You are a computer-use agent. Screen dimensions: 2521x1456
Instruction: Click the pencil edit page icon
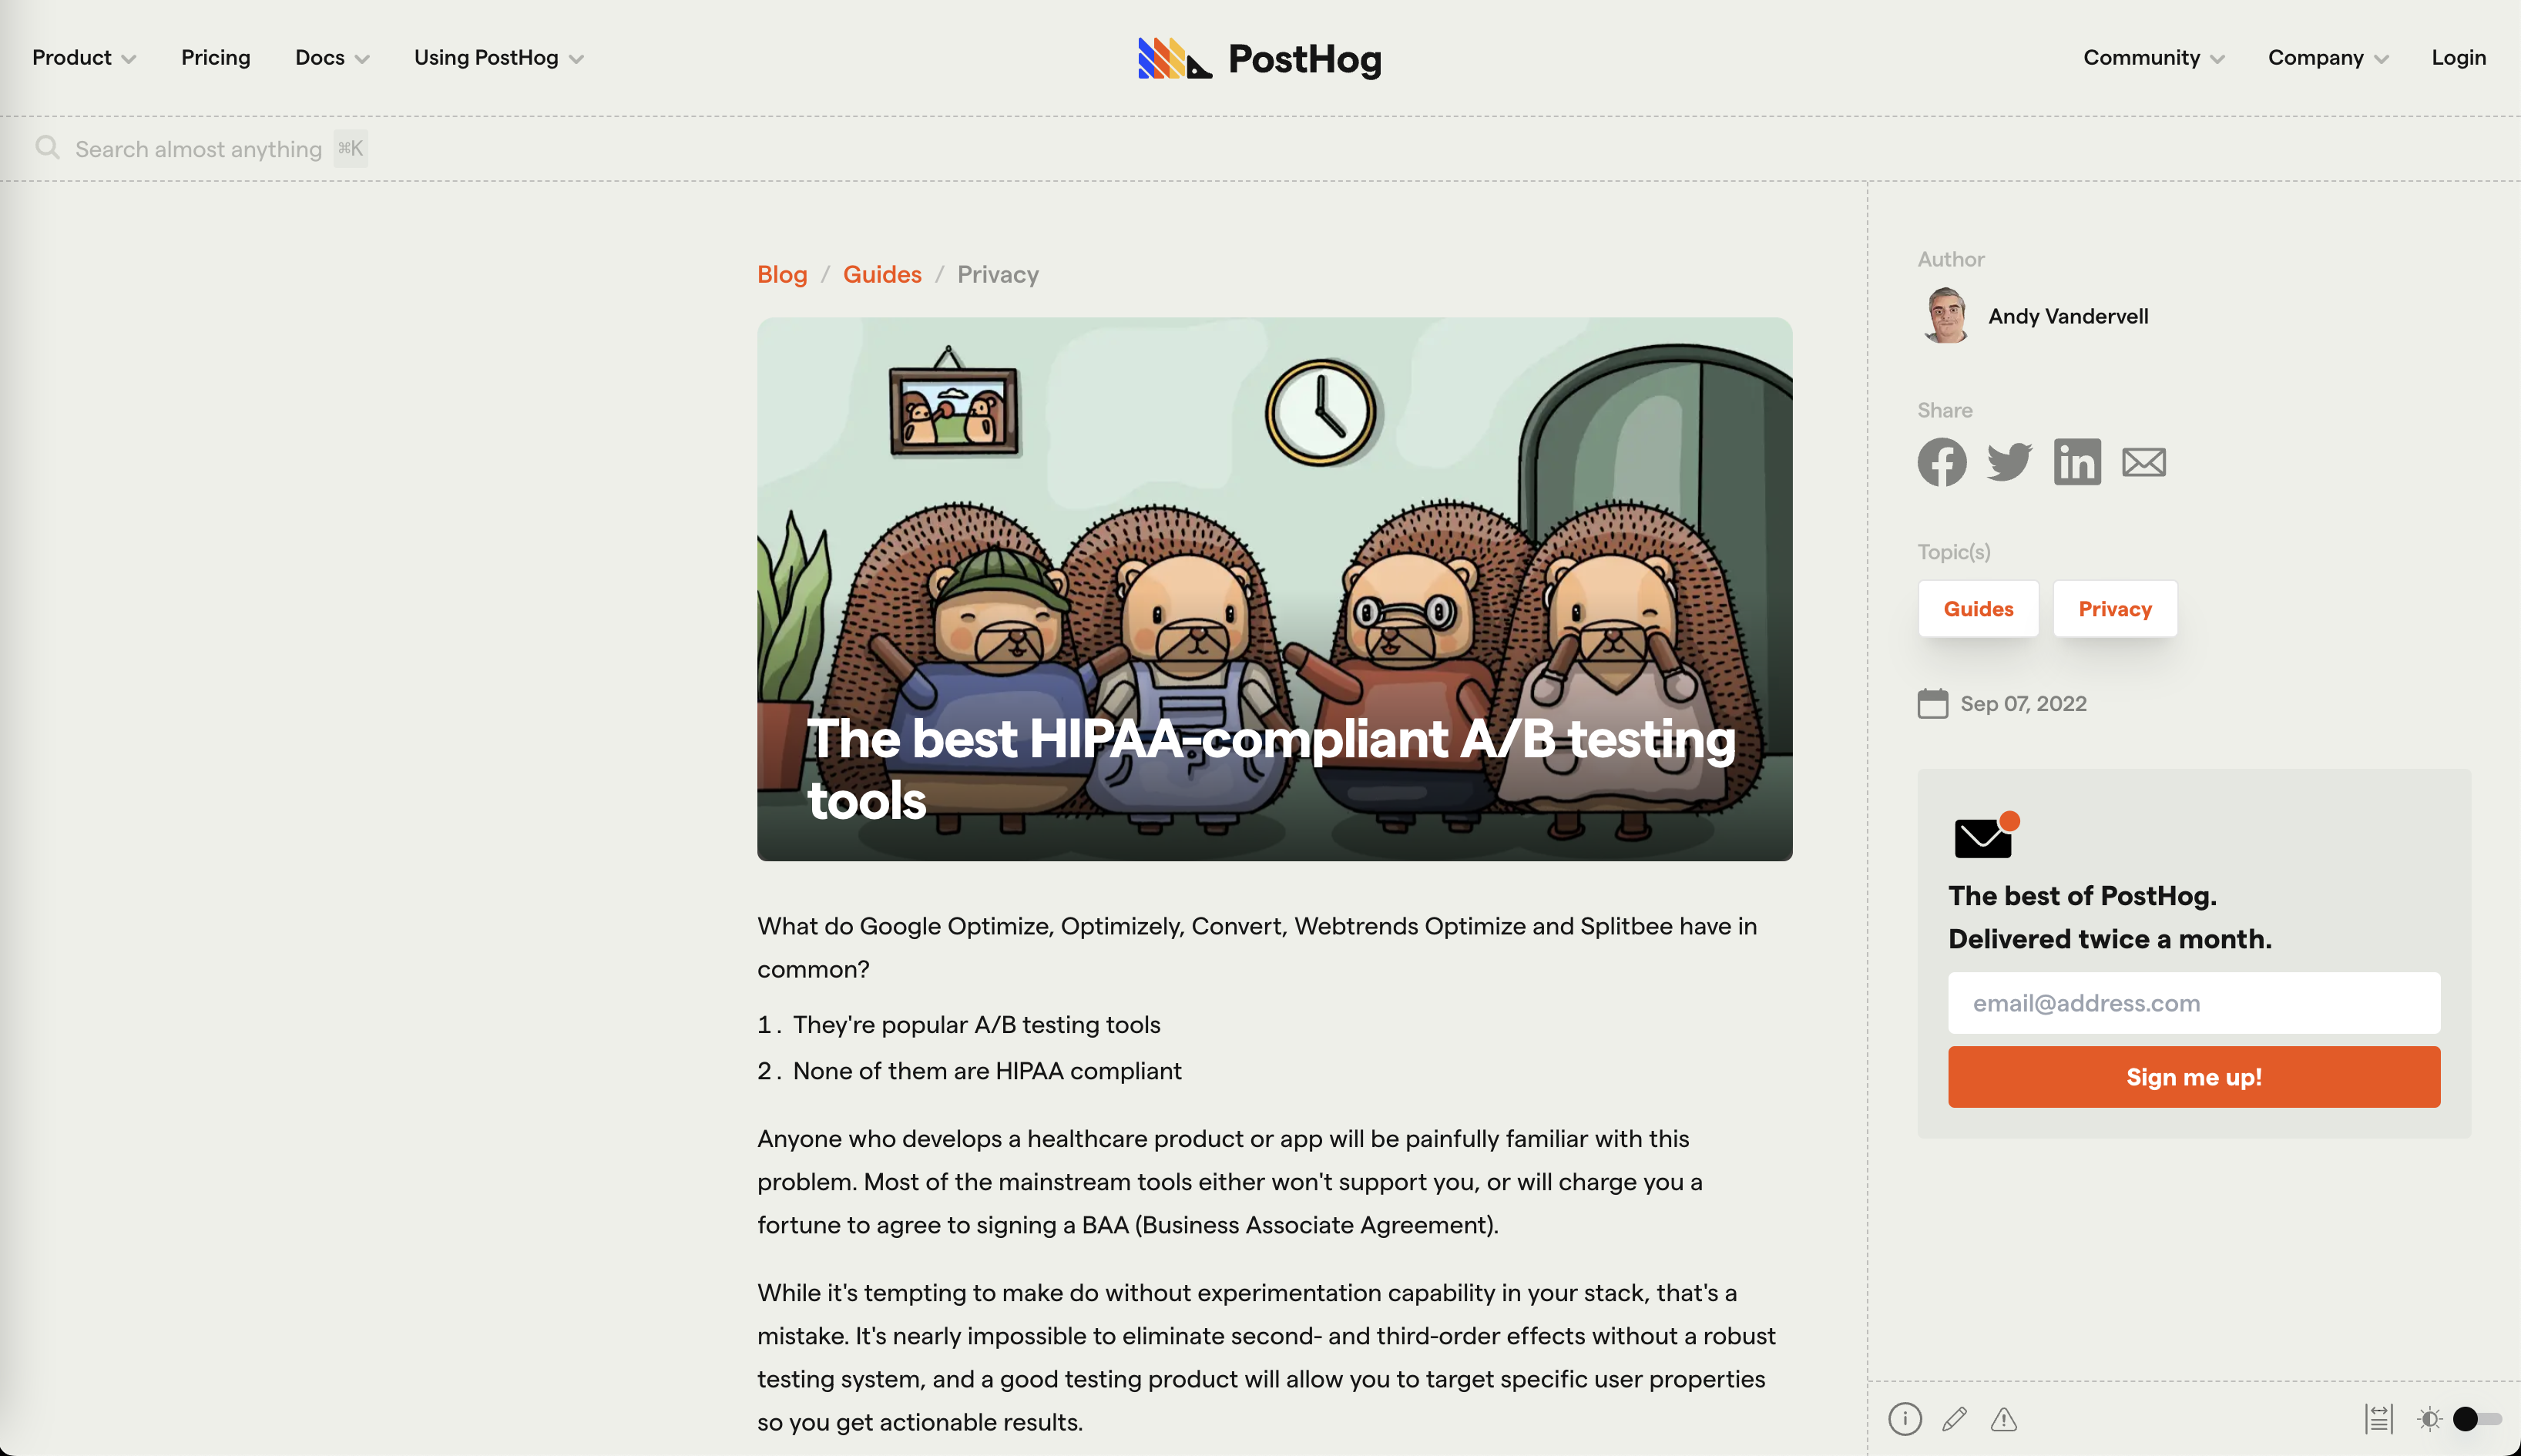point(1954,1418)
